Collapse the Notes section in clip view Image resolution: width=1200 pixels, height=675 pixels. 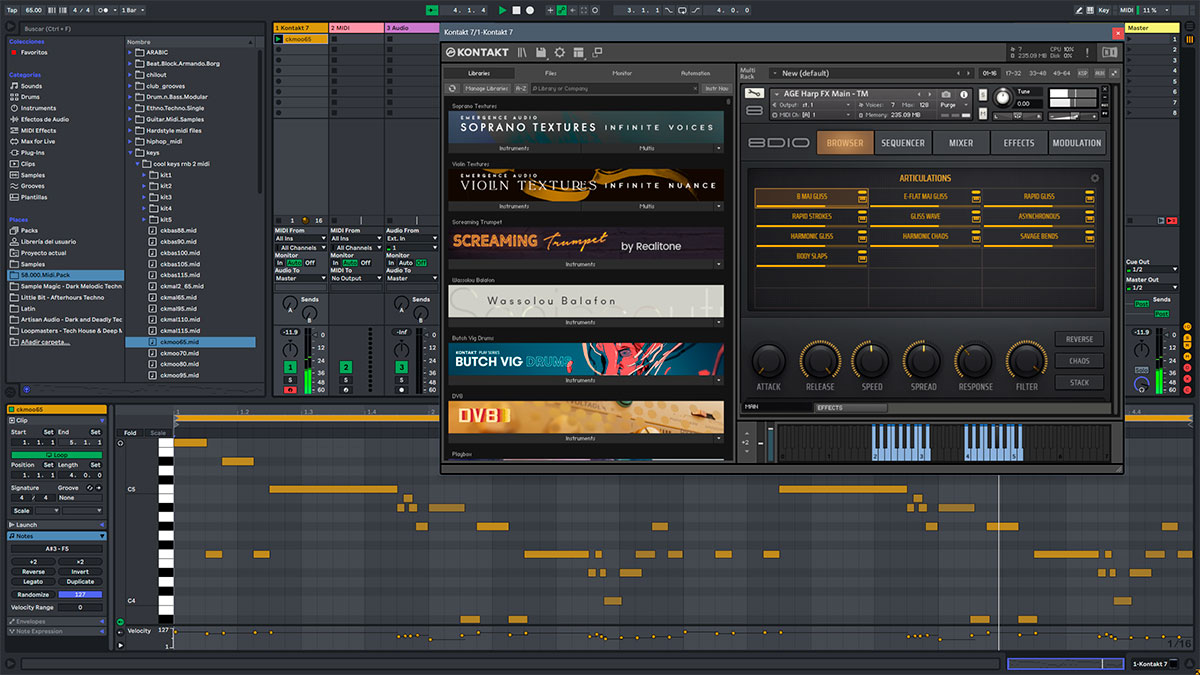click(102, 536)
